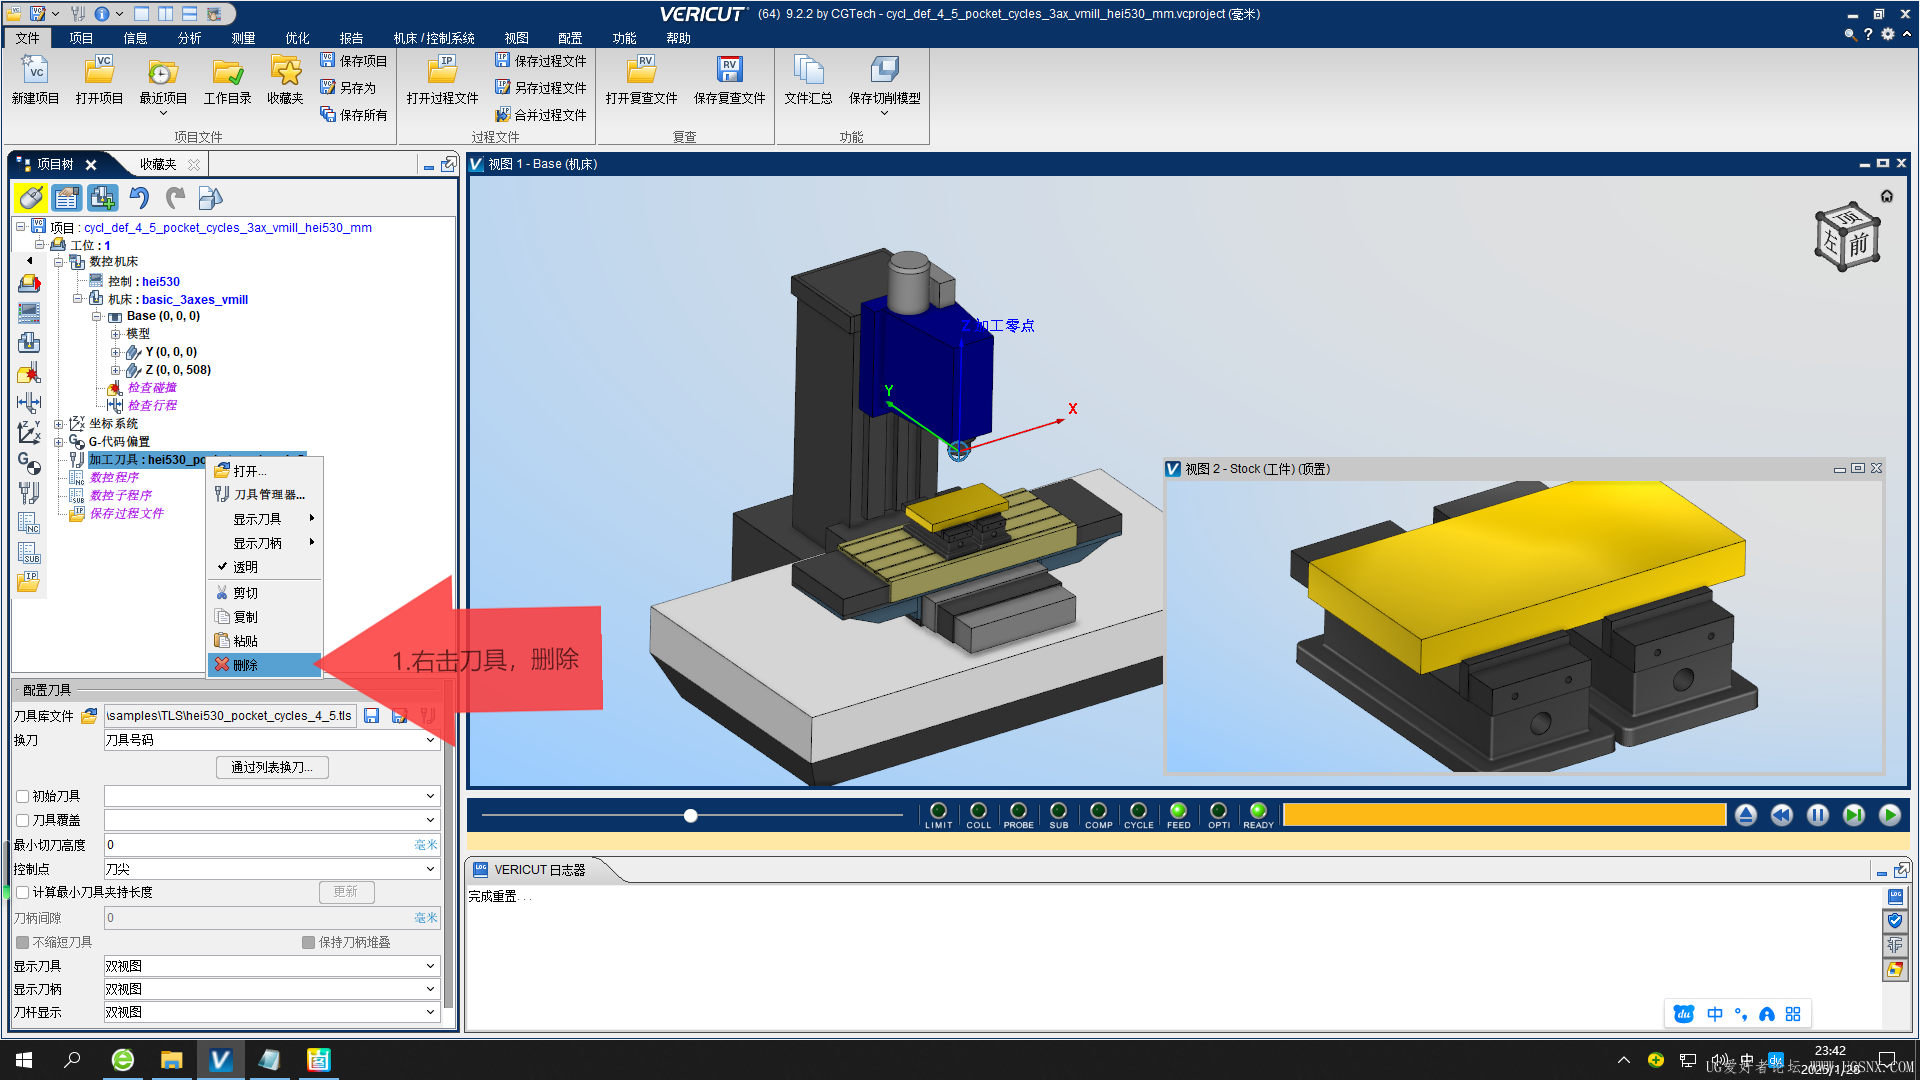This screenshot has height=1080, width=1920.
Task: Click the play to end button
Action: click(x=1890, y=815)
